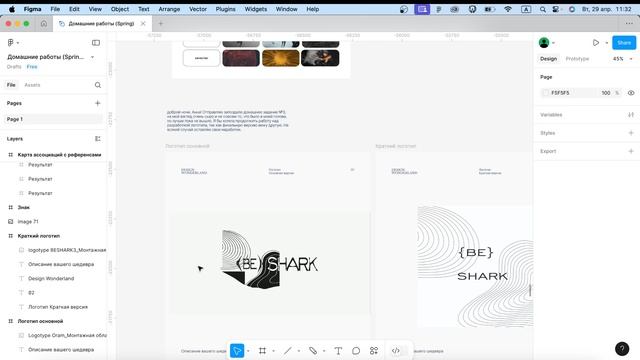Click the home icon tab
This screenshot has height=360, width=640.
pyautogui.click(x=44, y=24)
